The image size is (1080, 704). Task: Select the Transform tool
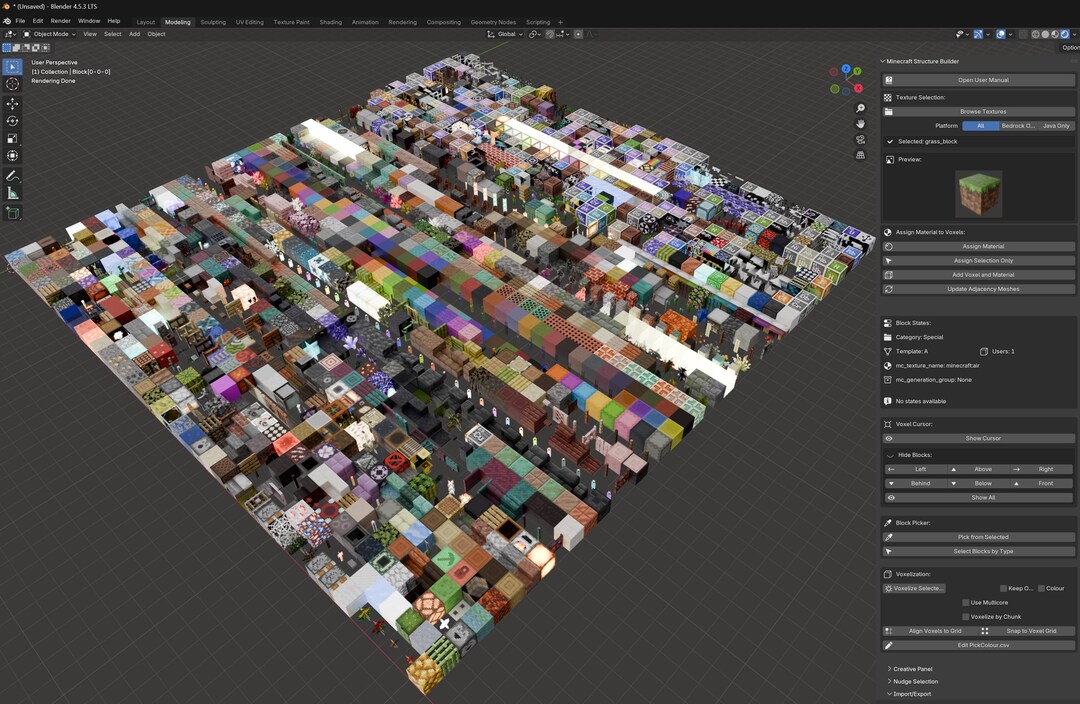click(12, 156)
